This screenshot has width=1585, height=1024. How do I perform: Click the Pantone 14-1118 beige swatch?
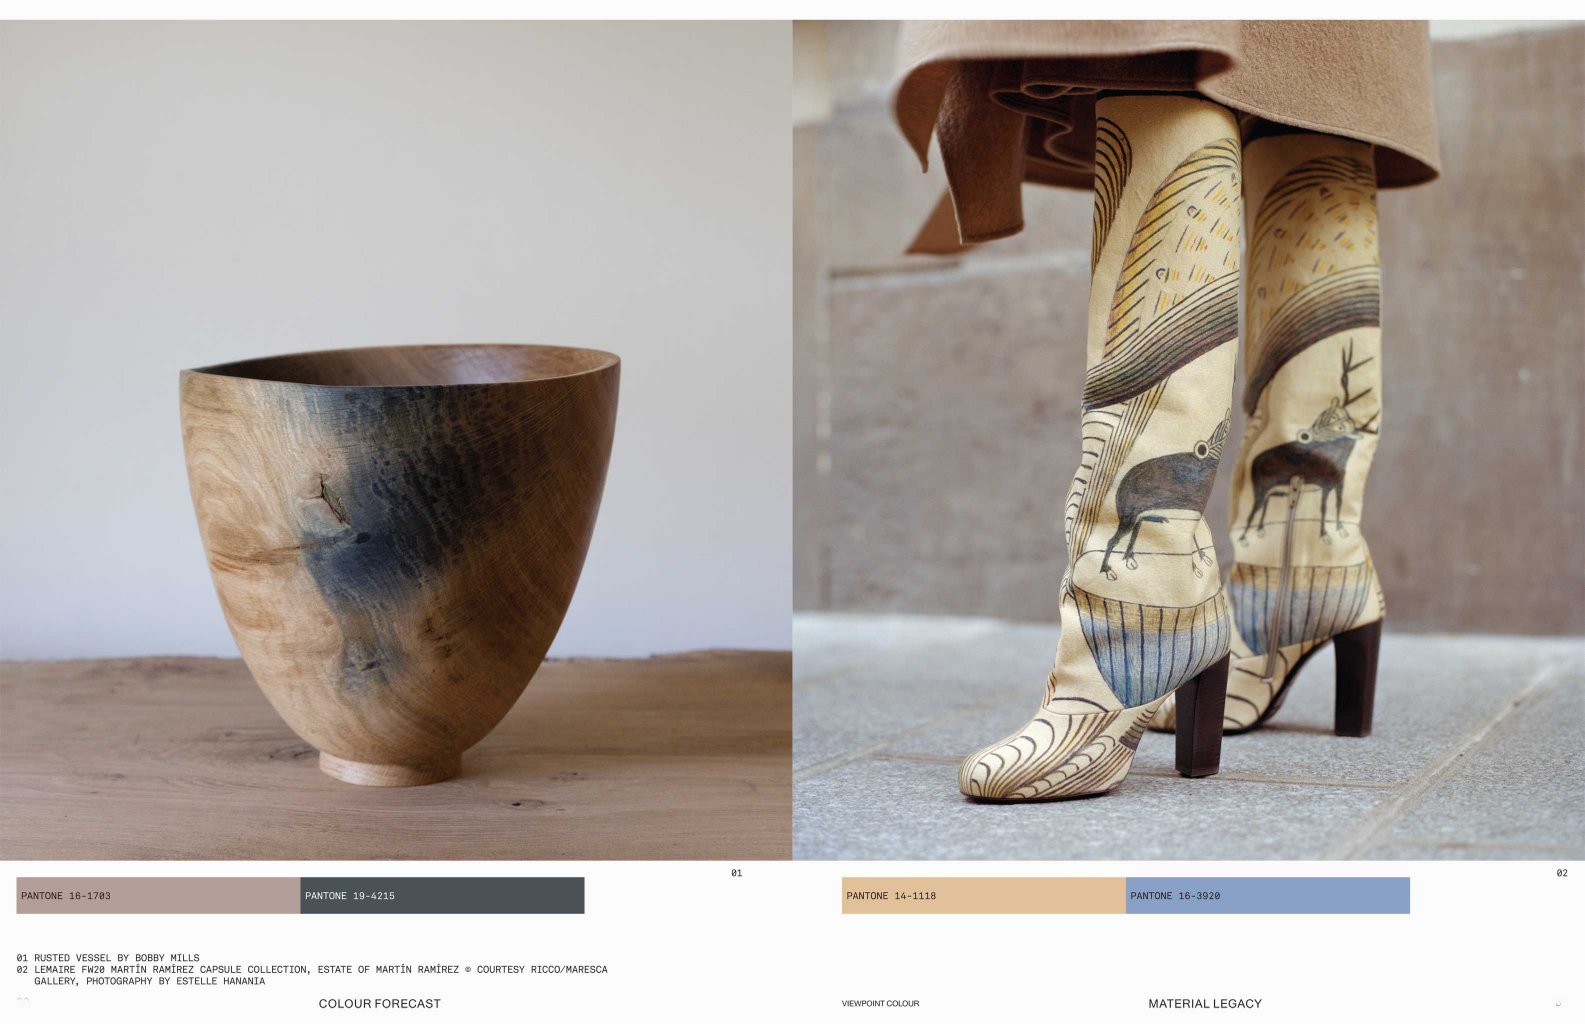click(983, 895)
